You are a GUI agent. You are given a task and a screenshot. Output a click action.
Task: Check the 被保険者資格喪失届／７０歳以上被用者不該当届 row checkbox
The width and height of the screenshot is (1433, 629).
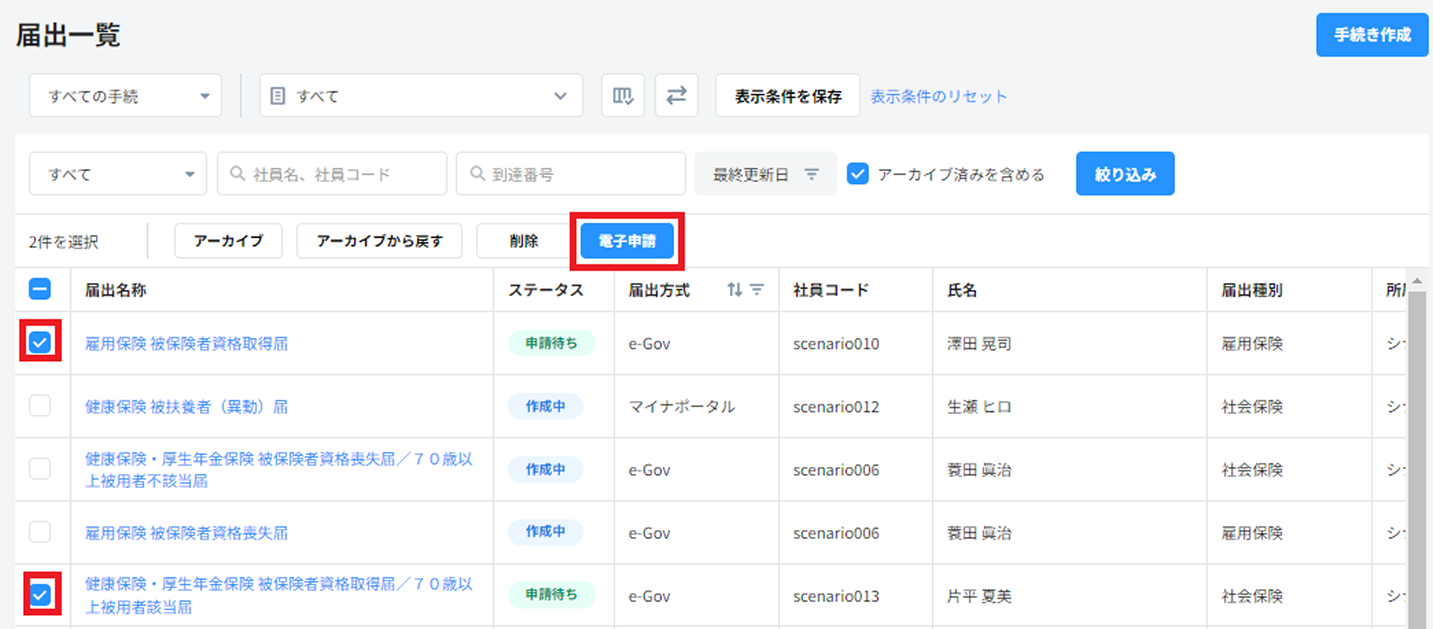click(x=39, y=469)
